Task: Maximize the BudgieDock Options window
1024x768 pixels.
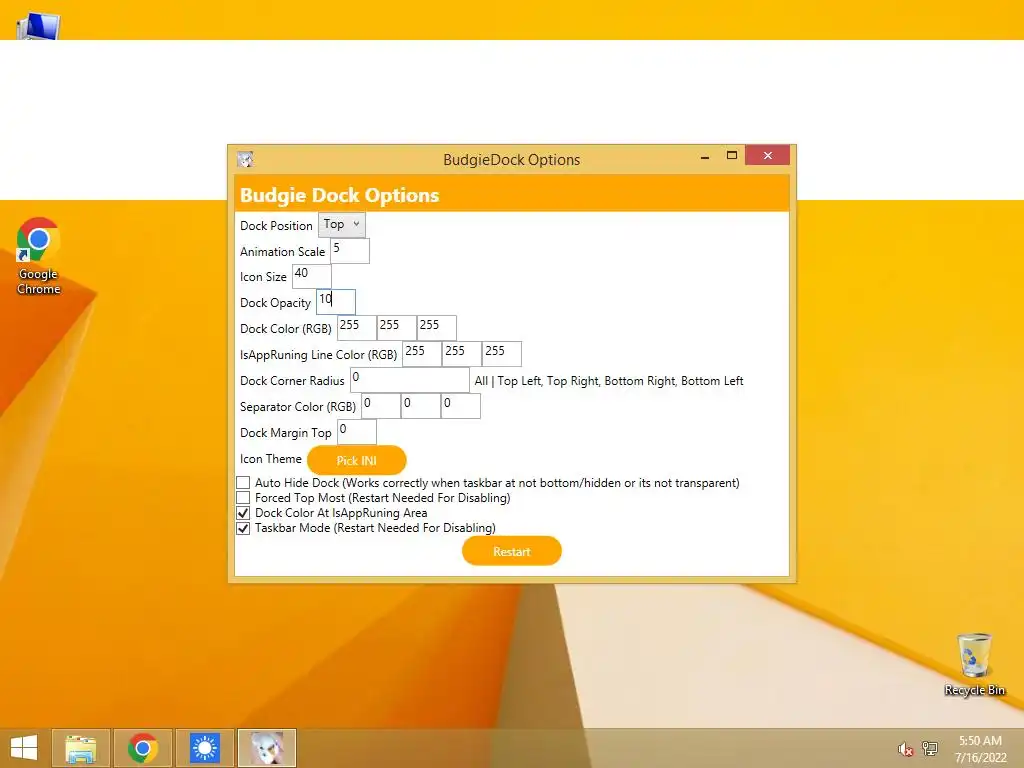Action: pyautogui.click(x=731, y=155)
